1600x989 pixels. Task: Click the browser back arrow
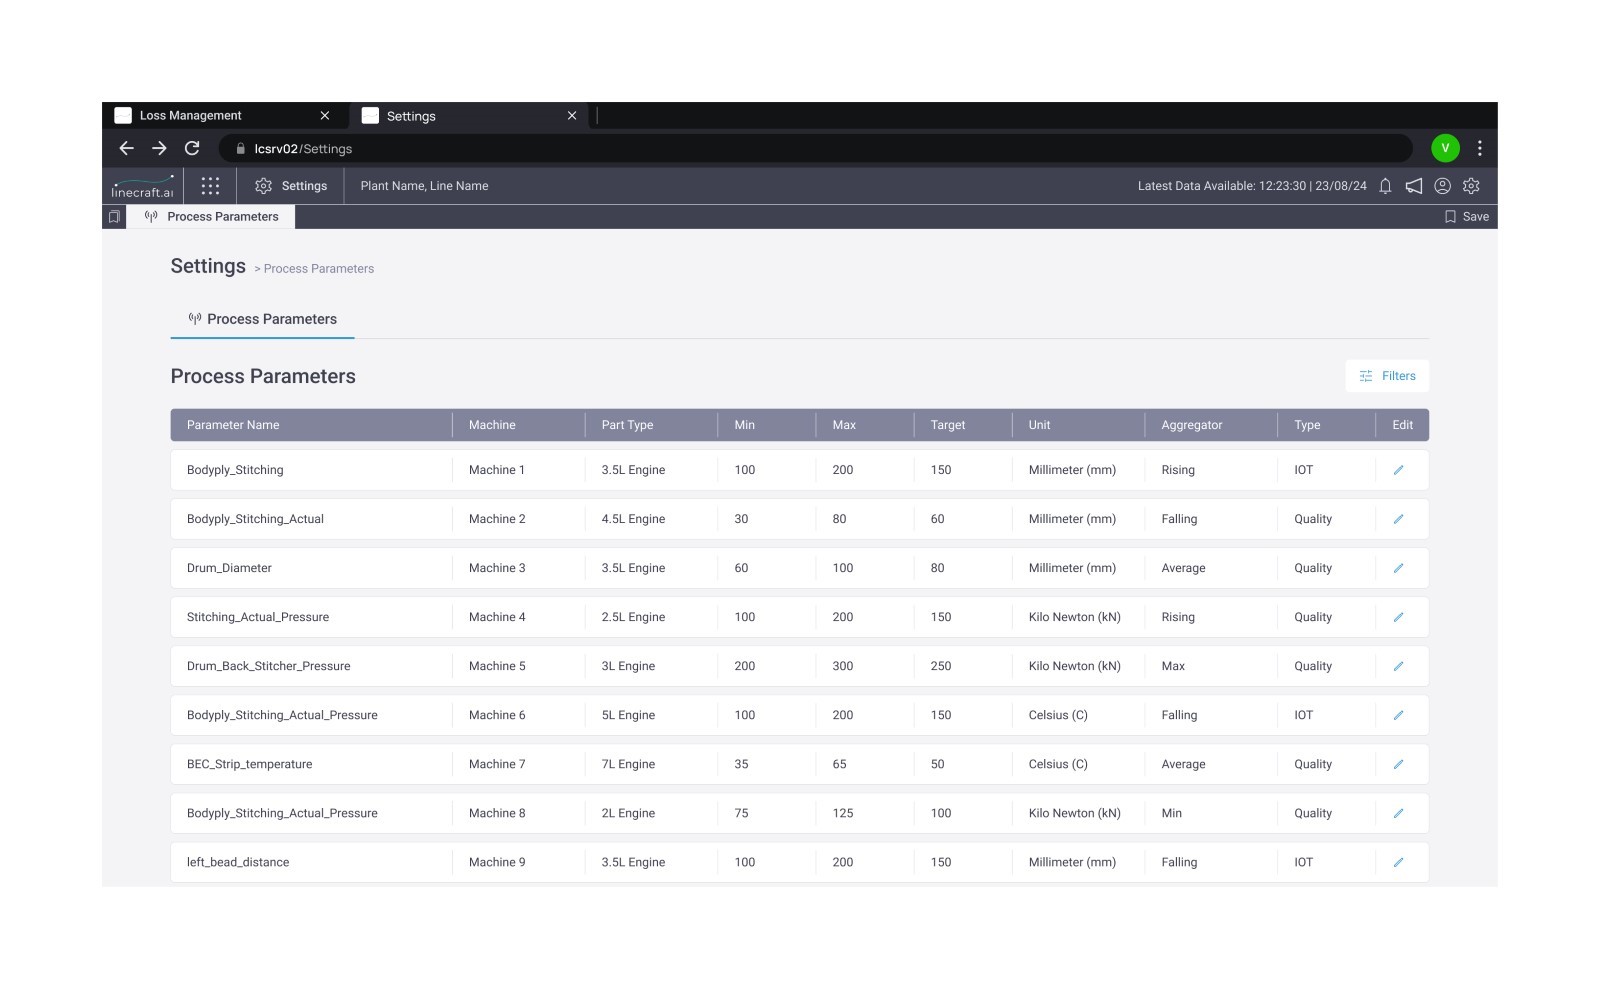(x=126, y=148)
